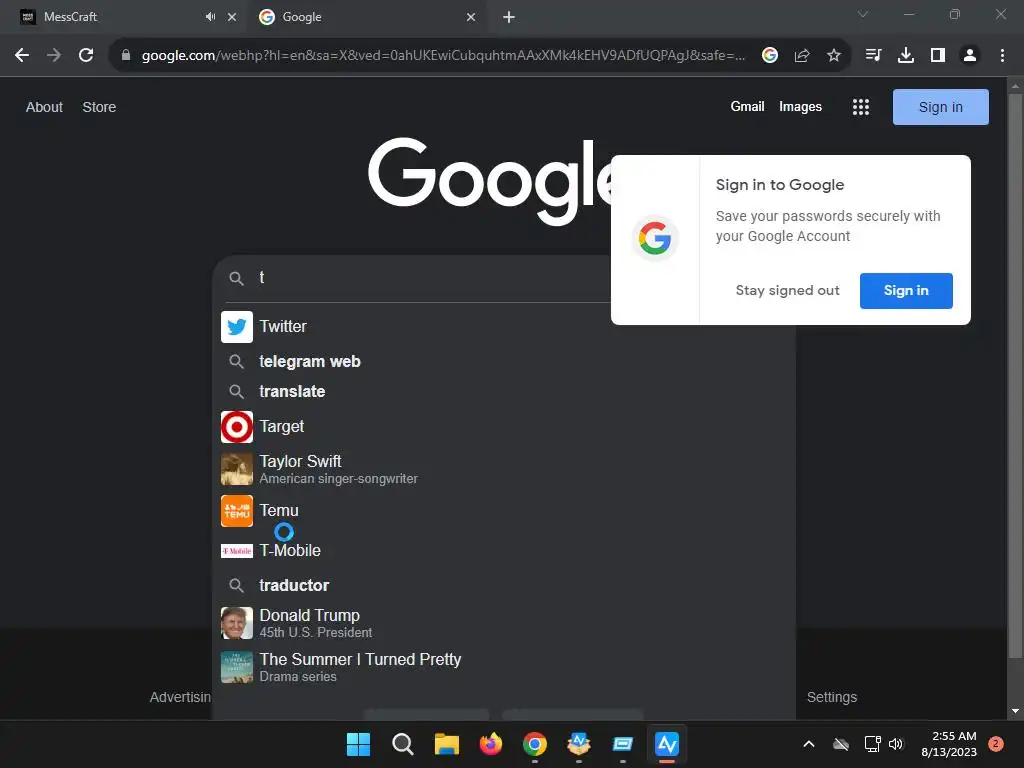Click the forward navigation arrow
Image resolution: width=1024 pixels, height=768 pixels.
pos(54,55)
